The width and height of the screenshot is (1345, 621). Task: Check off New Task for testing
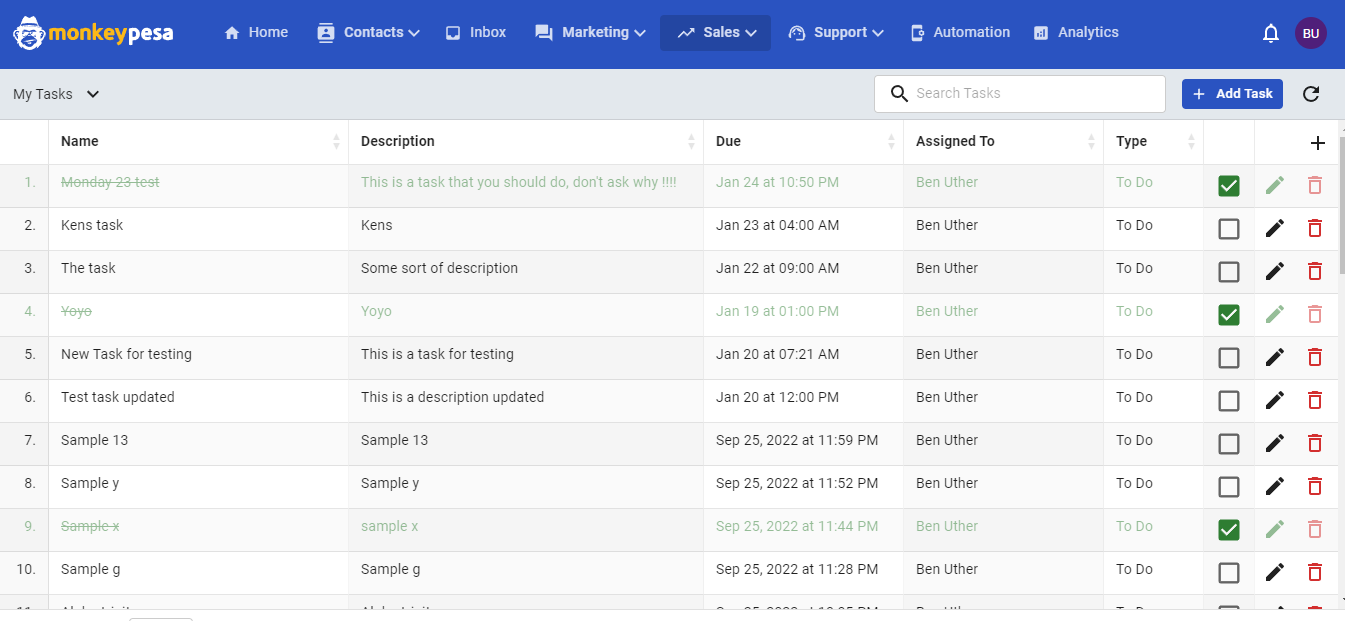pyautogui.click(x=1229, y=358)
